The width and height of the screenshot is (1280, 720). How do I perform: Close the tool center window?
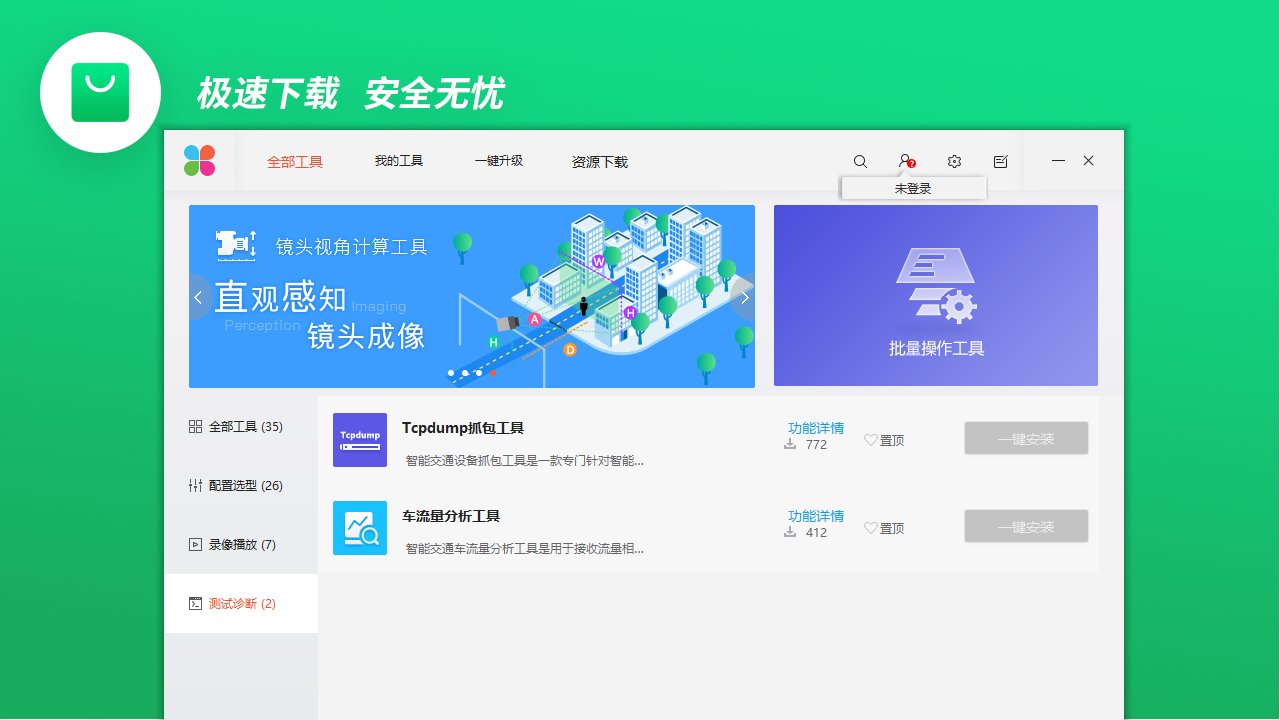(1089, 161)
